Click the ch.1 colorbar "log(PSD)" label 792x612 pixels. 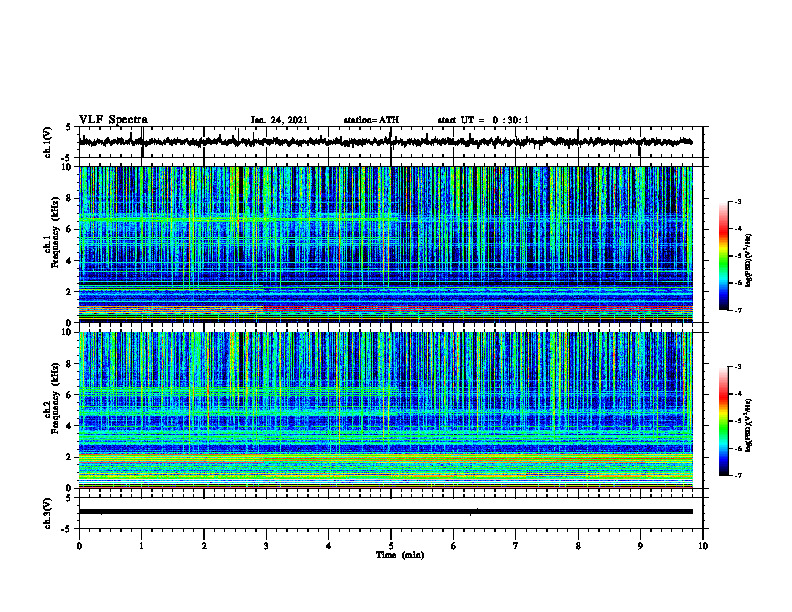click(x=749, y=260)
